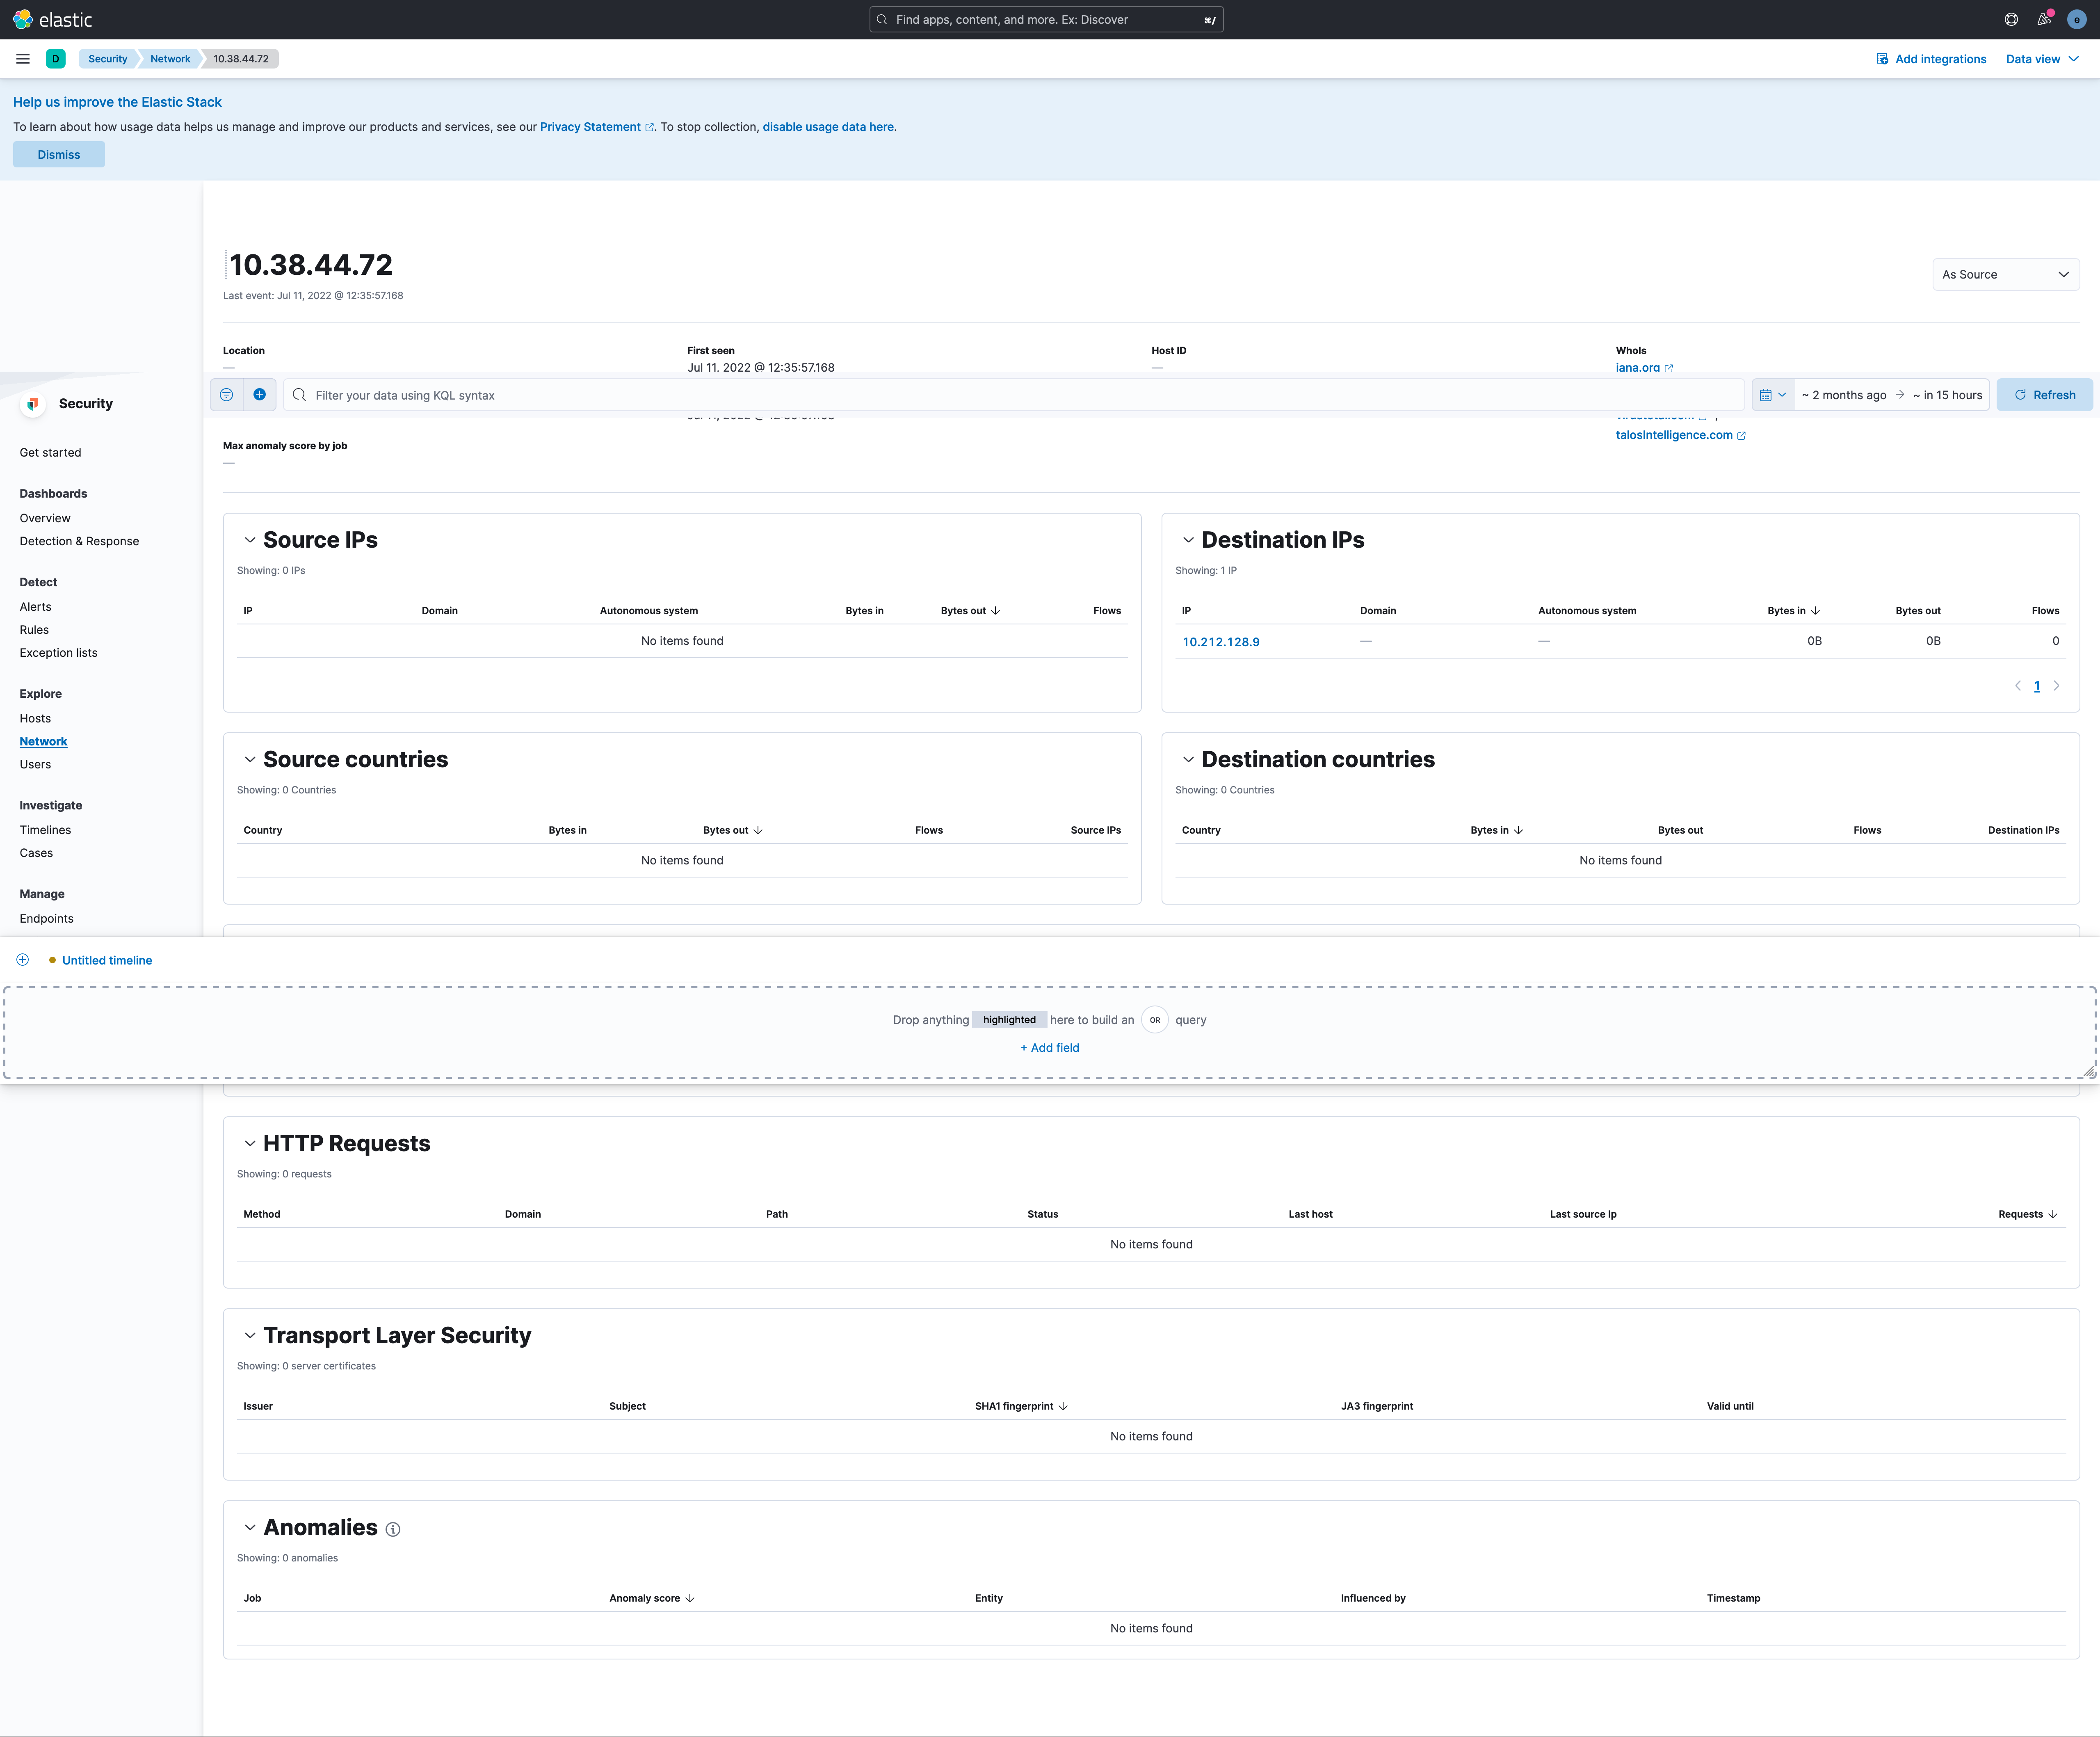Sort HTTP Requests by Requests column

(x=2027, y=1214)
